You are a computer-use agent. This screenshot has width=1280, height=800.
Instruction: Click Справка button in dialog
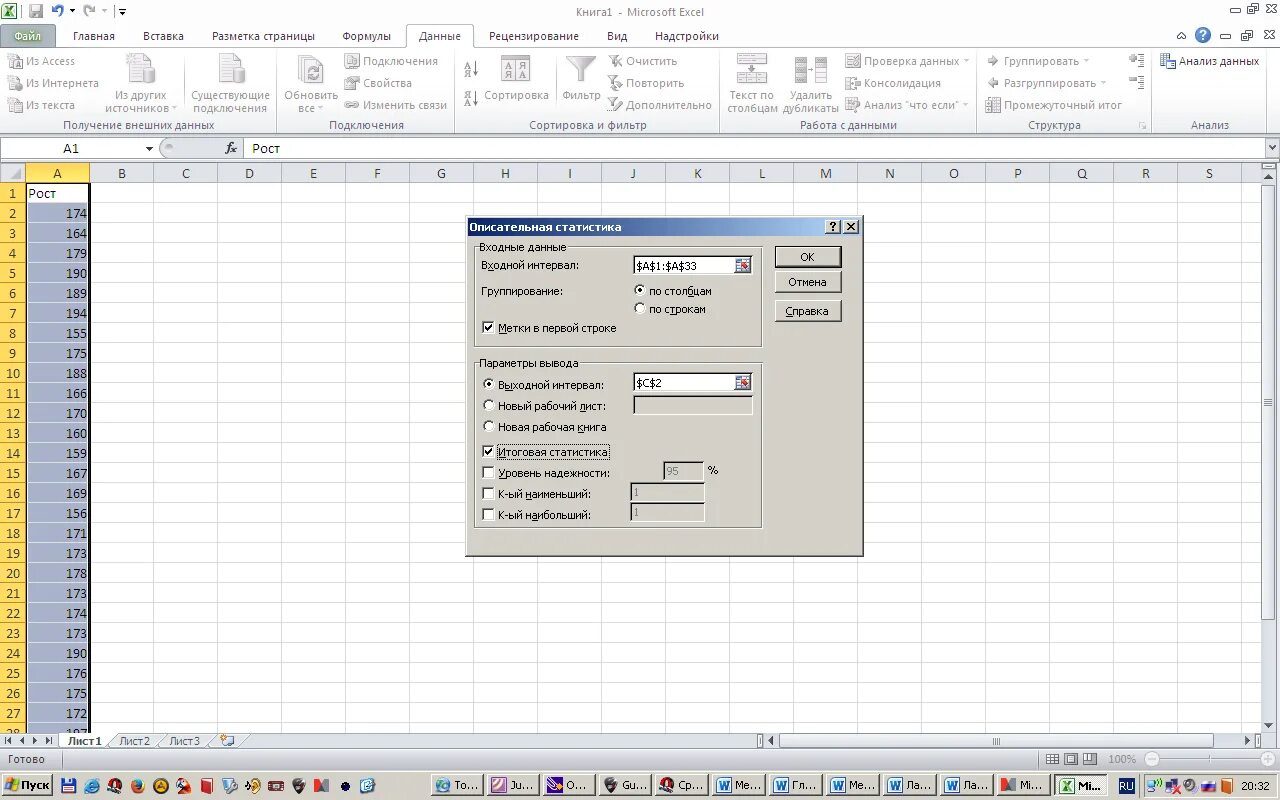pyautogui.click(x=807, y=311)
